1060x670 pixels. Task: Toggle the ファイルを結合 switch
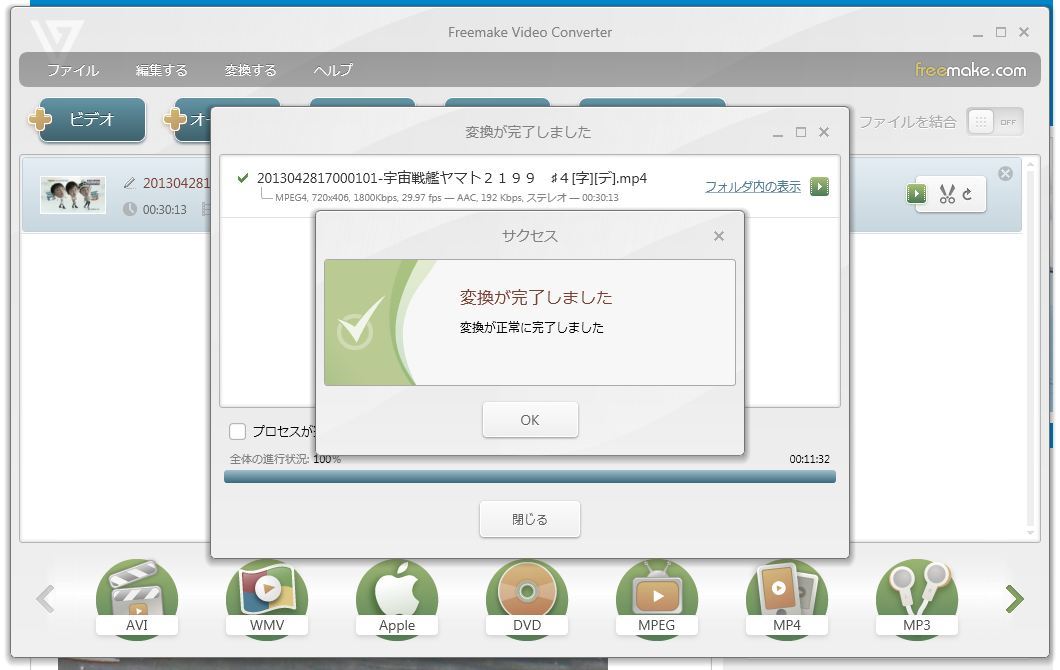(995, 122)
